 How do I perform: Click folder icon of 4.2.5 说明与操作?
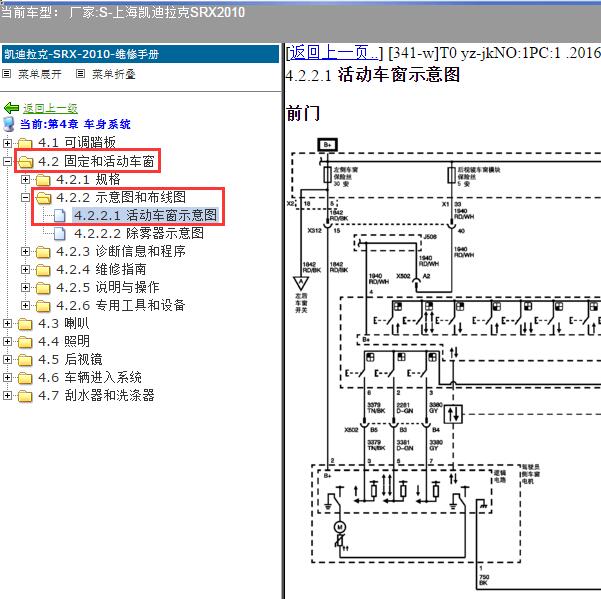tap(43, 288)
